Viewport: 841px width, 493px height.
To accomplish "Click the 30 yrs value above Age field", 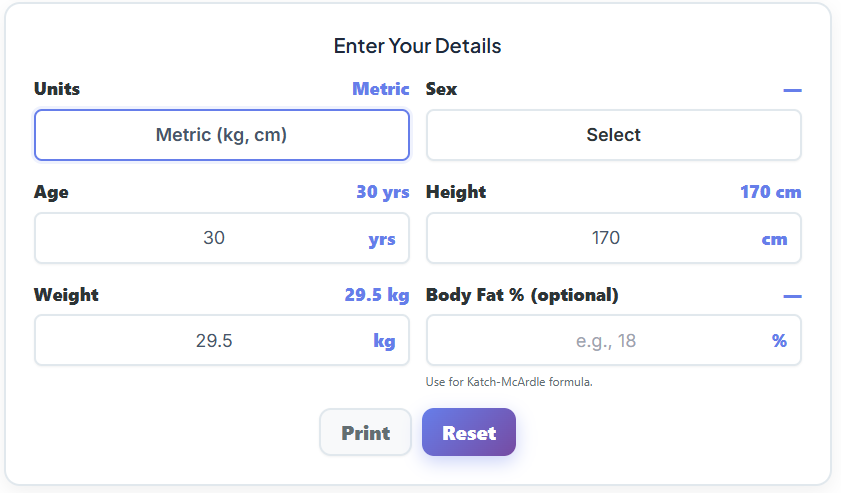I will pyautogui.click(x=382, y=192).
